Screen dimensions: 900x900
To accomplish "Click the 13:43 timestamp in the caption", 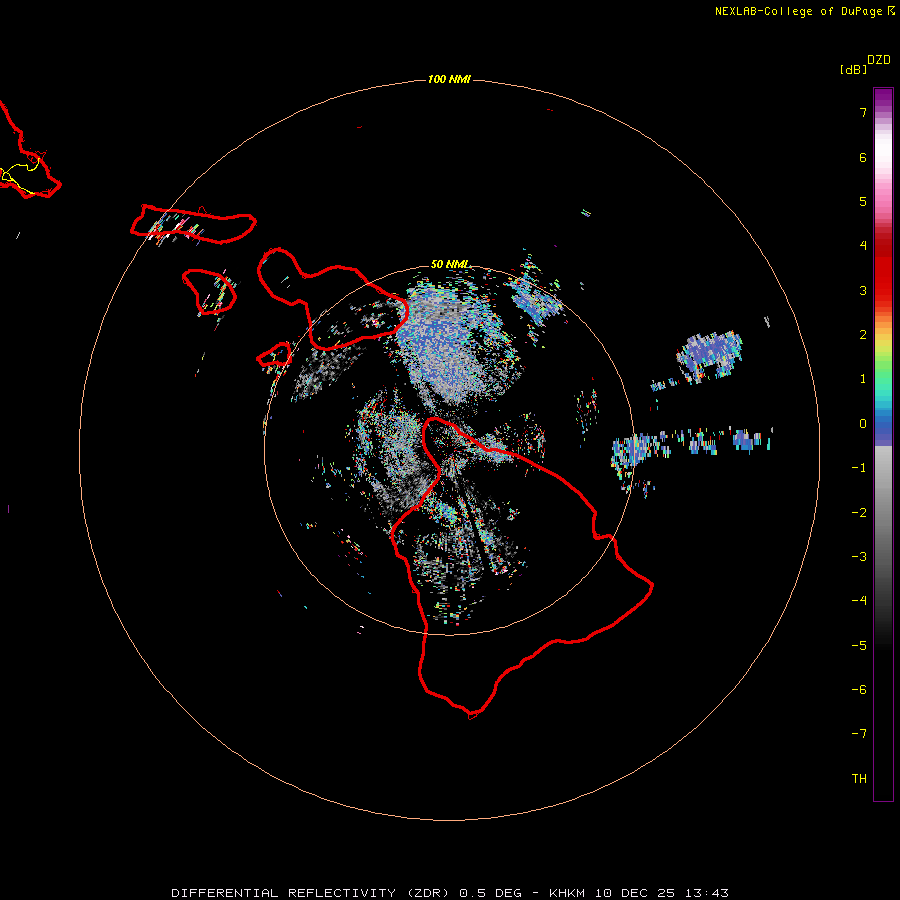I will pyautogui.click(x=706, y=893).
